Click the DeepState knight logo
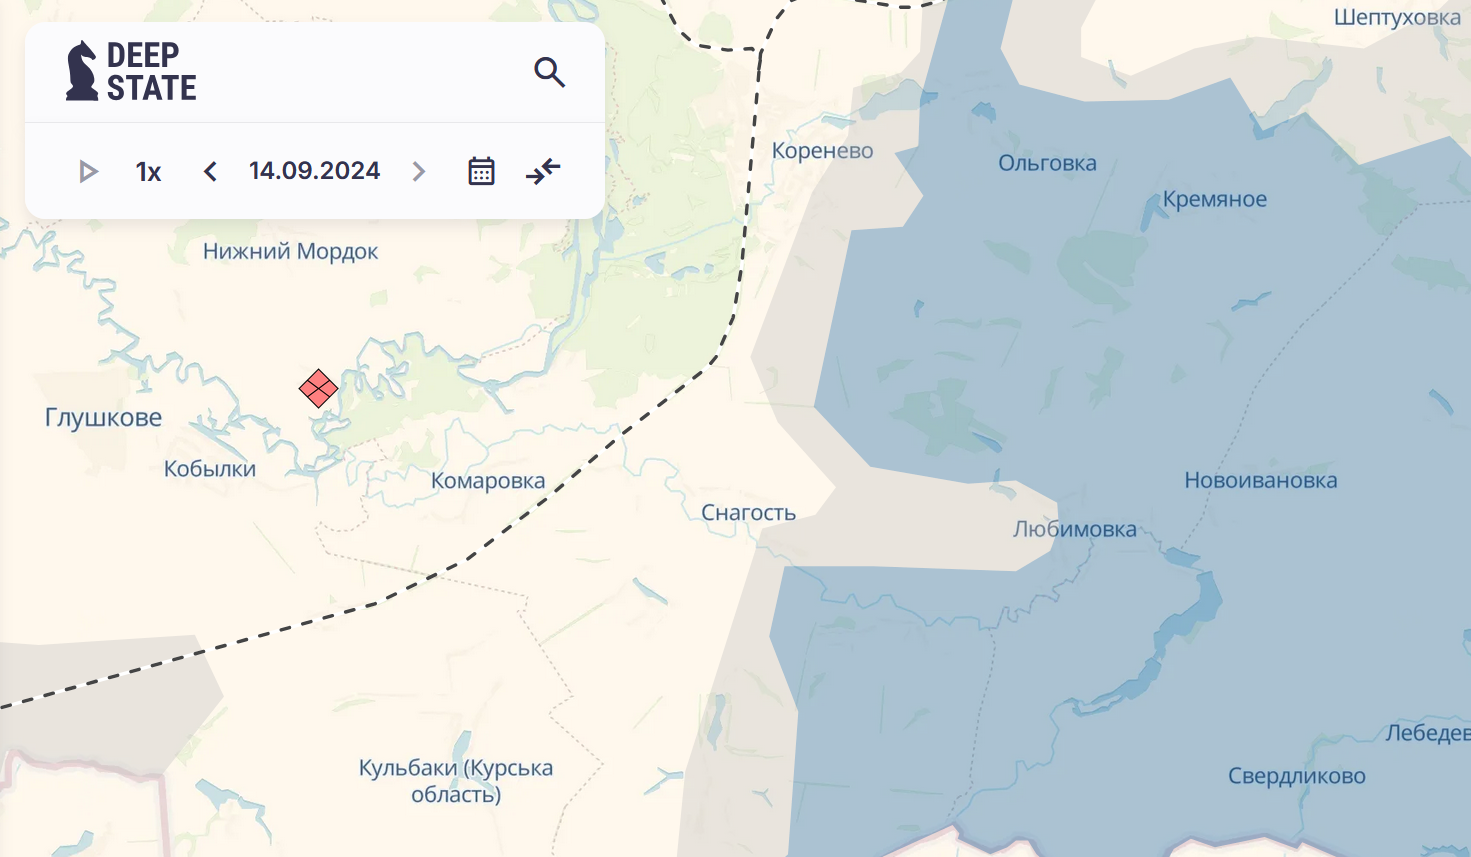This screenshot has height=857, width=1471. point(82,71)
